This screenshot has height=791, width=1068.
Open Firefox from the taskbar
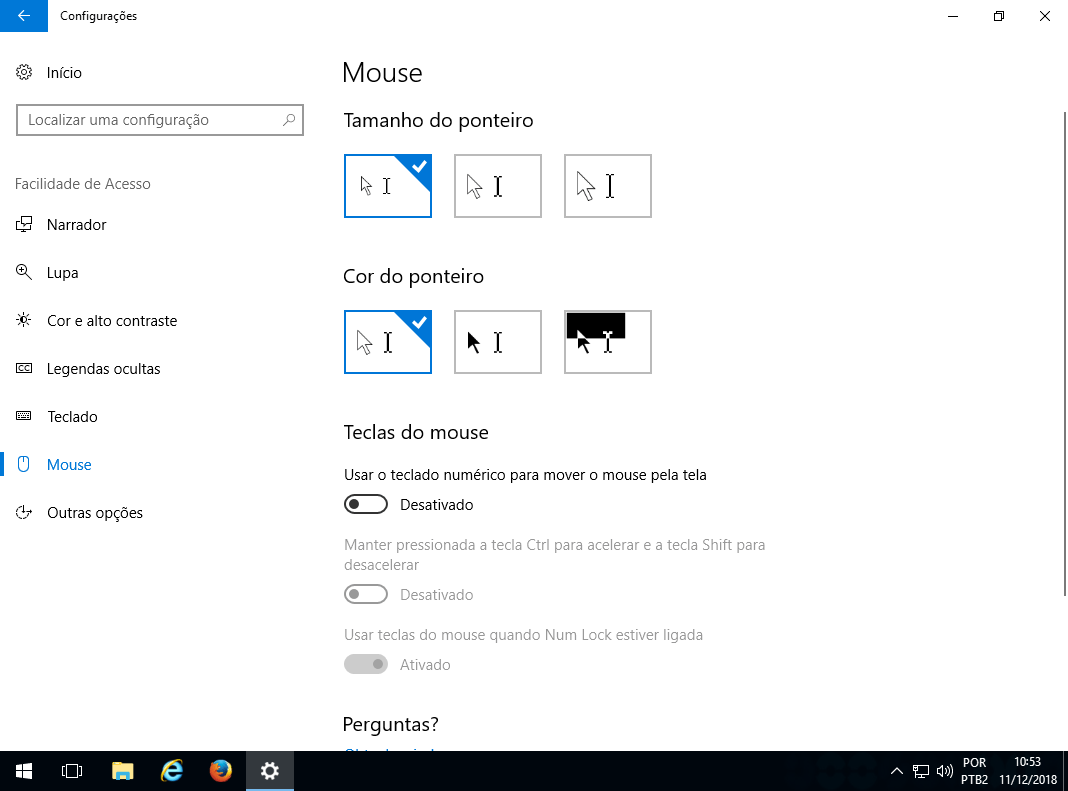click(221, 771)
